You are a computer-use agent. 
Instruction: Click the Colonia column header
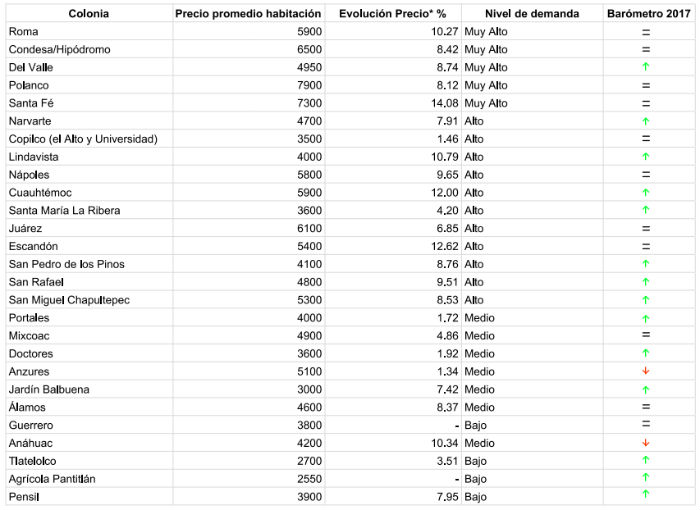[88, 13]
